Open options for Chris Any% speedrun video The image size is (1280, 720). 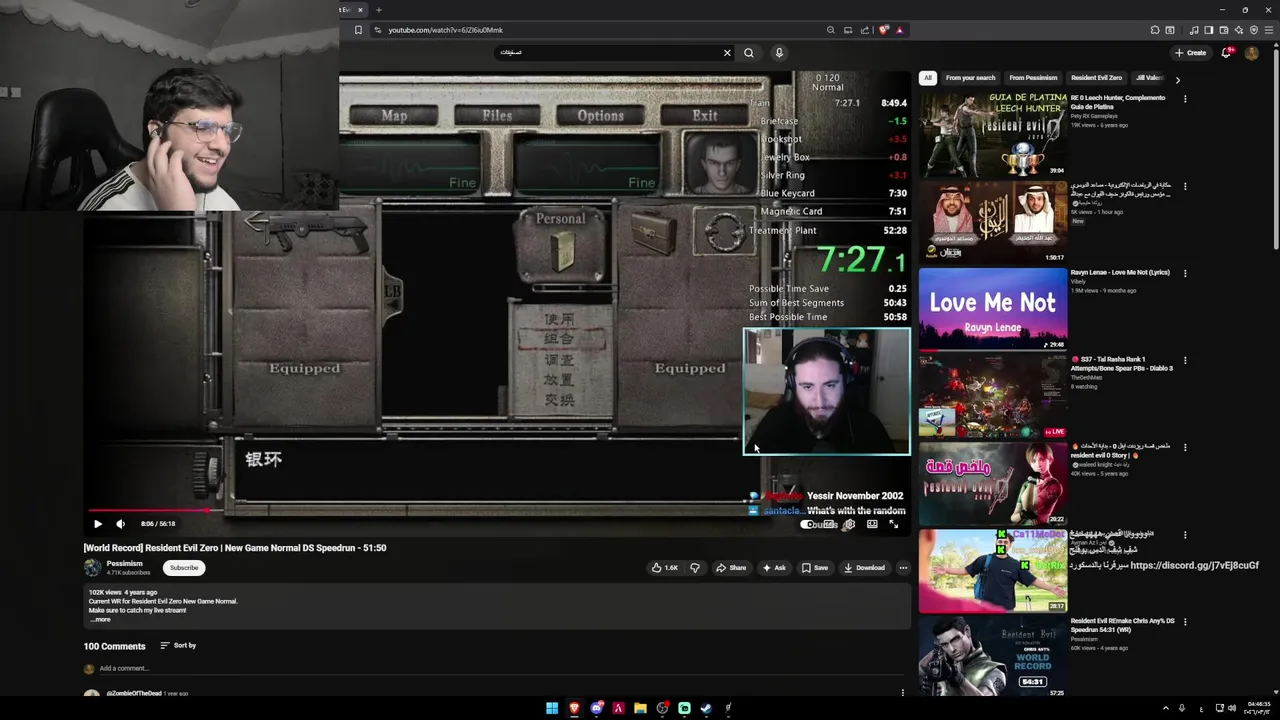pyautogui.click(x=1185, y=621)
